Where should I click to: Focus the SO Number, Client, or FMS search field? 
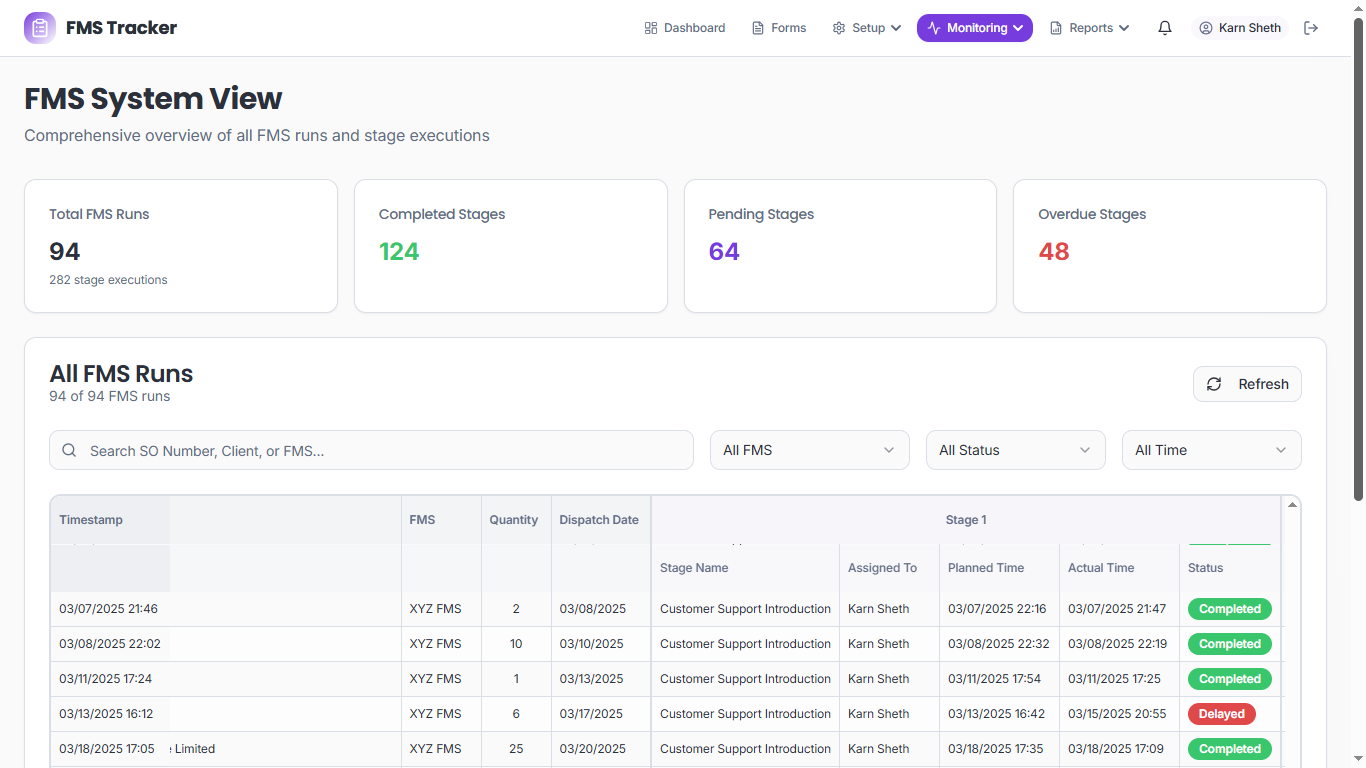[x=371, y=450]
